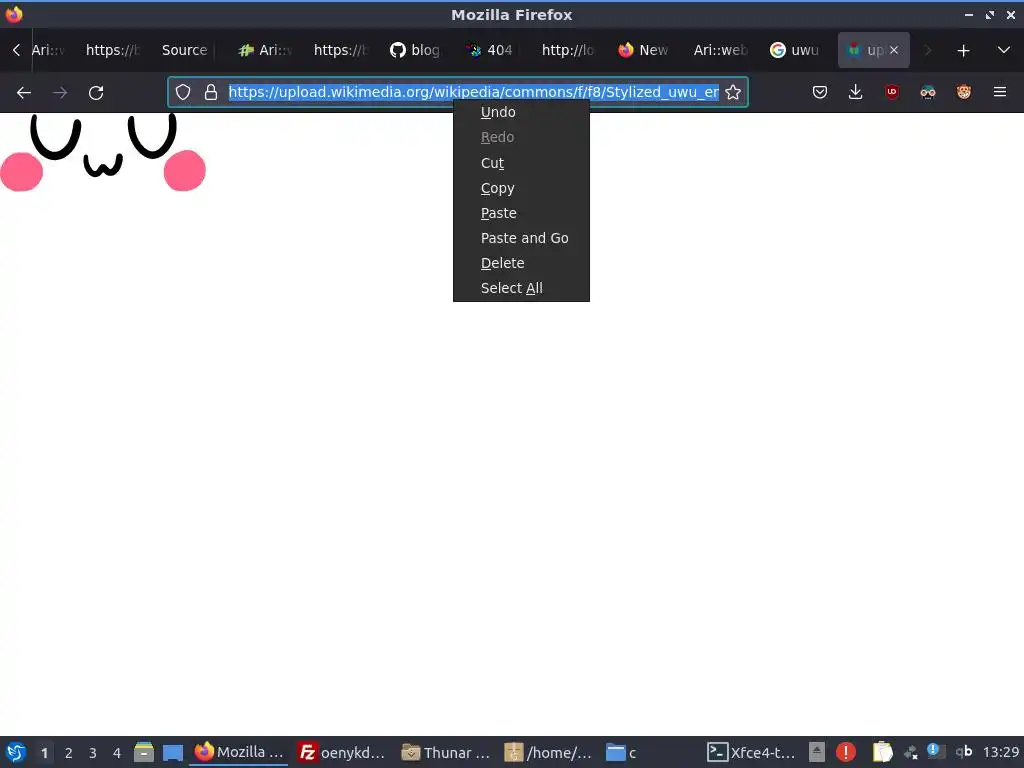Click the red alert tray icon

[846, 752]
